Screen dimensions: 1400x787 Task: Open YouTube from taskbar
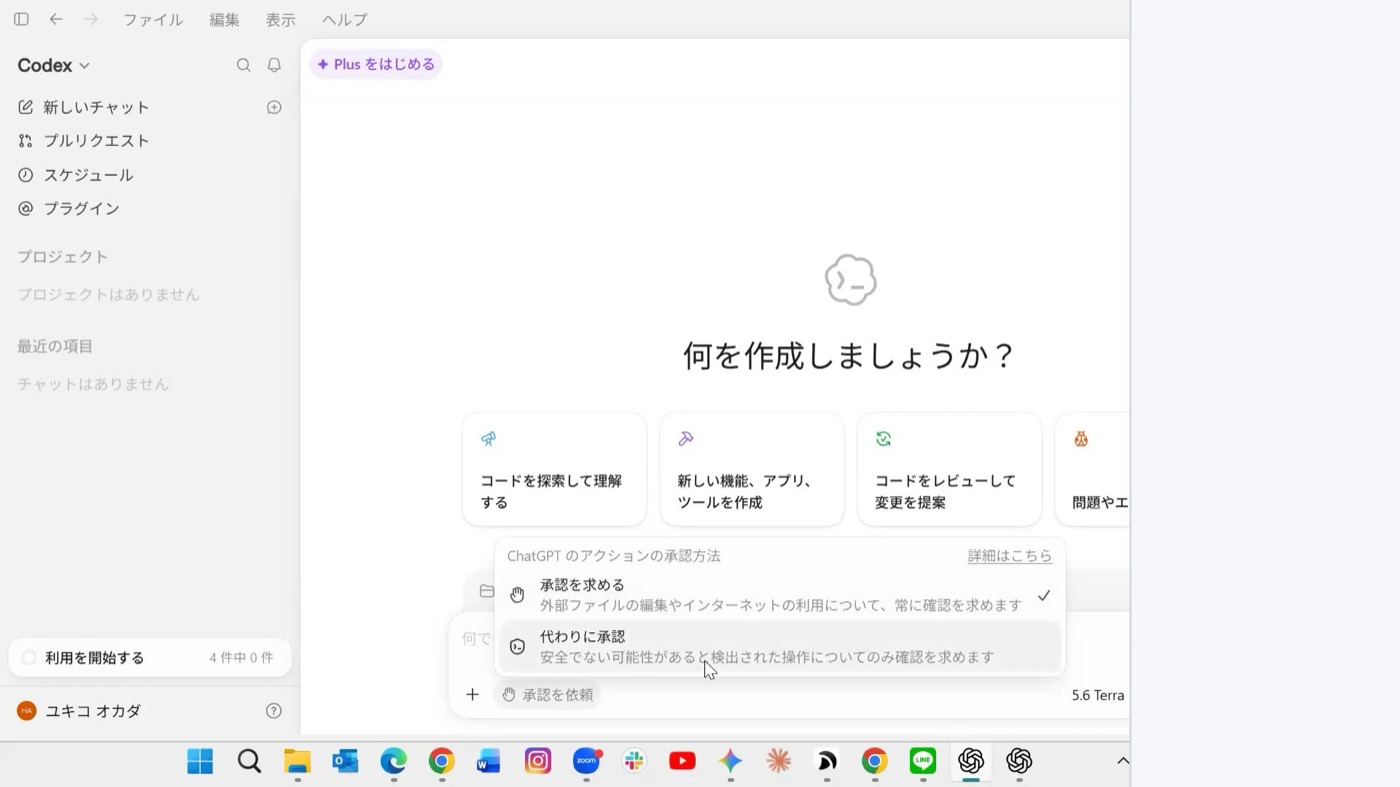[682, 761]
